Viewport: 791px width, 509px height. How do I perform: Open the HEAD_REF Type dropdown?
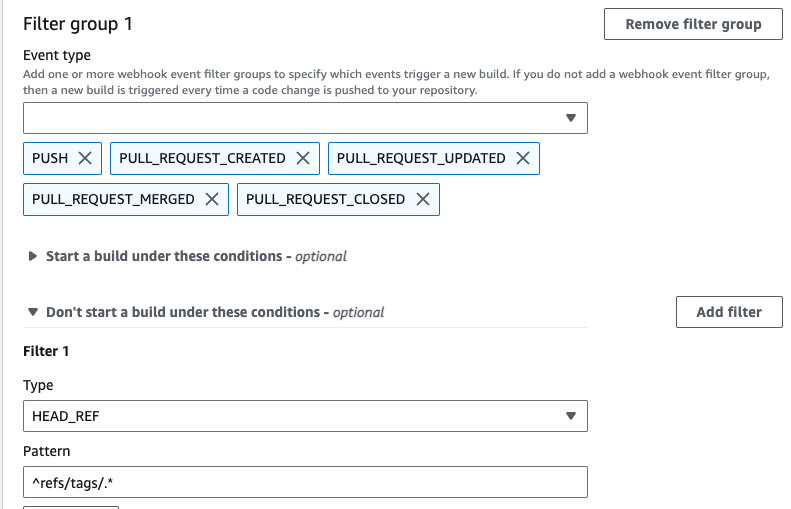click(305, 415)
